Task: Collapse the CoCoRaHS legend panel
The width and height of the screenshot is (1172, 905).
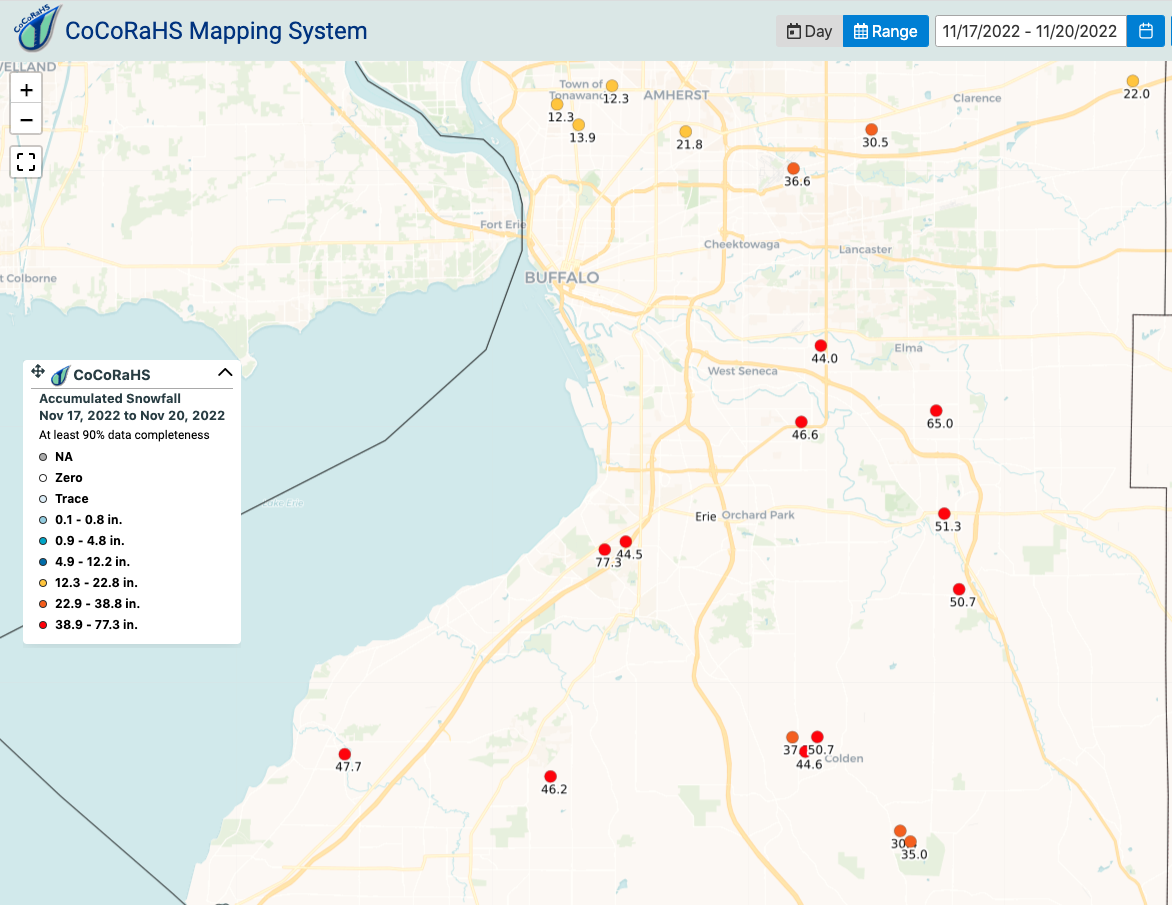Action: pyautogui.click(x=225, y=373)
